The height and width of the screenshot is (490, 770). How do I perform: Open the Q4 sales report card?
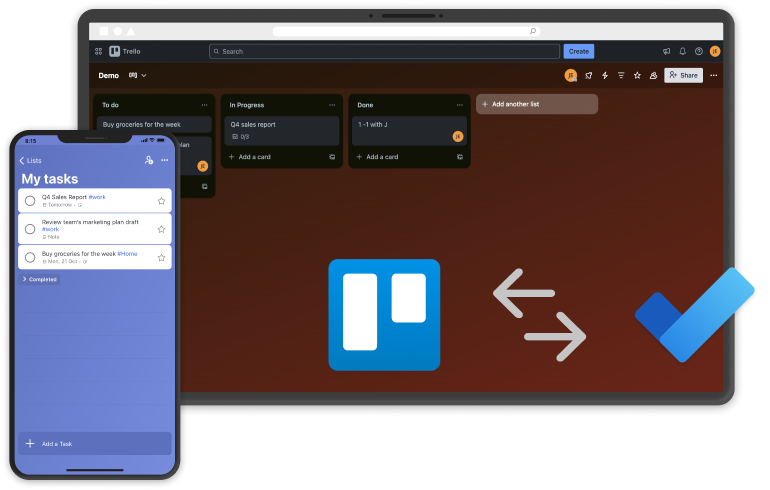[281, 131]
